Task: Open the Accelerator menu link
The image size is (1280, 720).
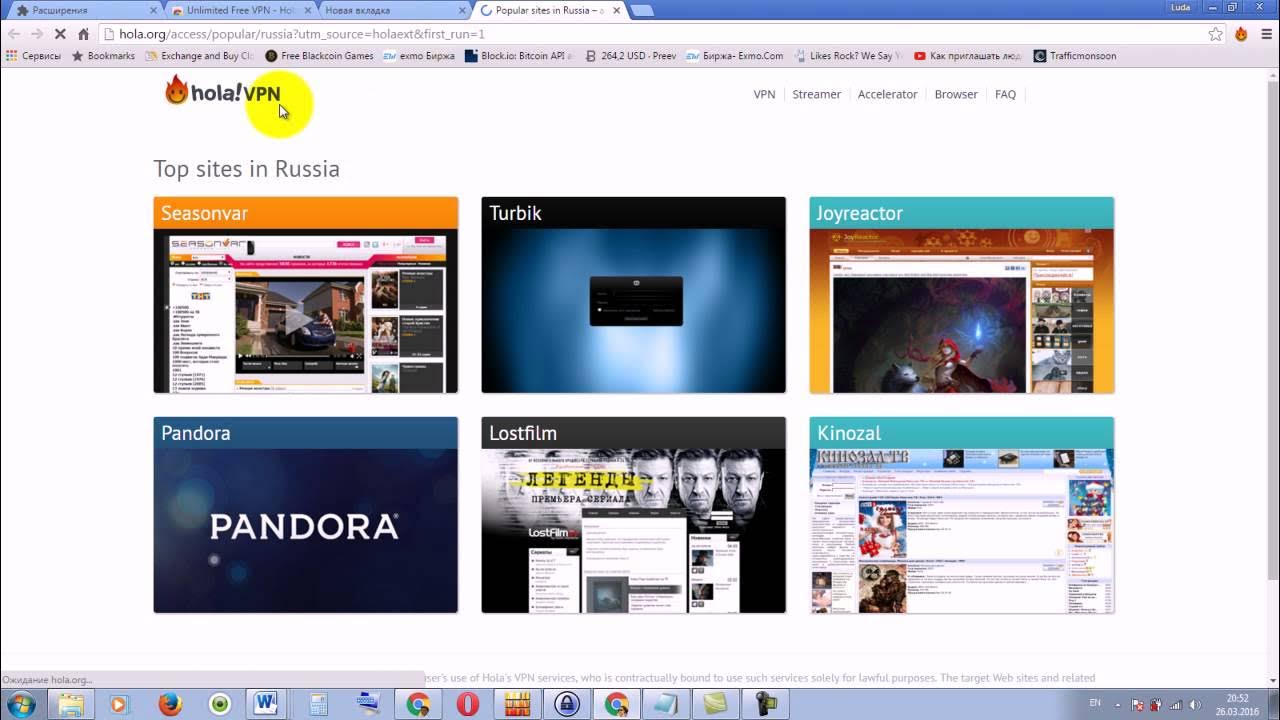Action: tap(887, 94)
